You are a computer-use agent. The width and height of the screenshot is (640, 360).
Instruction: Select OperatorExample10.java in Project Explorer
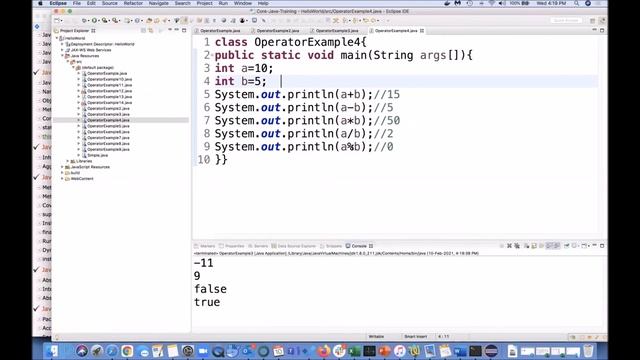coord(109,79)
